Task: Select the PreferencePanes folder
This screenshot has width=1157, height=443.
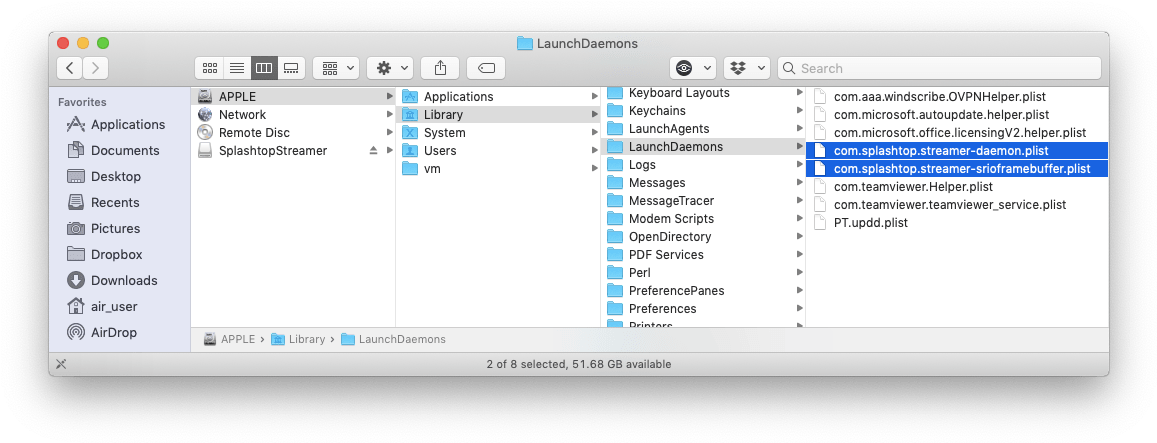Action: (x=703, y=291)
